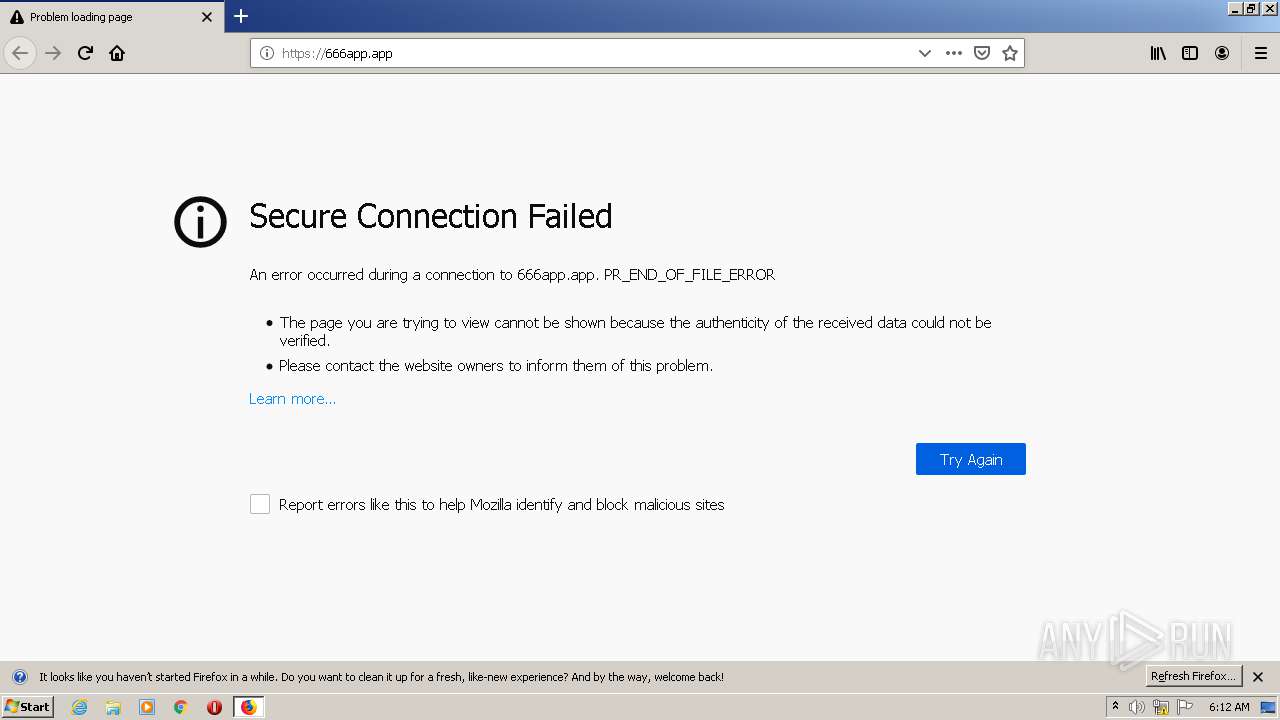Go to the Firefox home page

[x=117, y=53]
